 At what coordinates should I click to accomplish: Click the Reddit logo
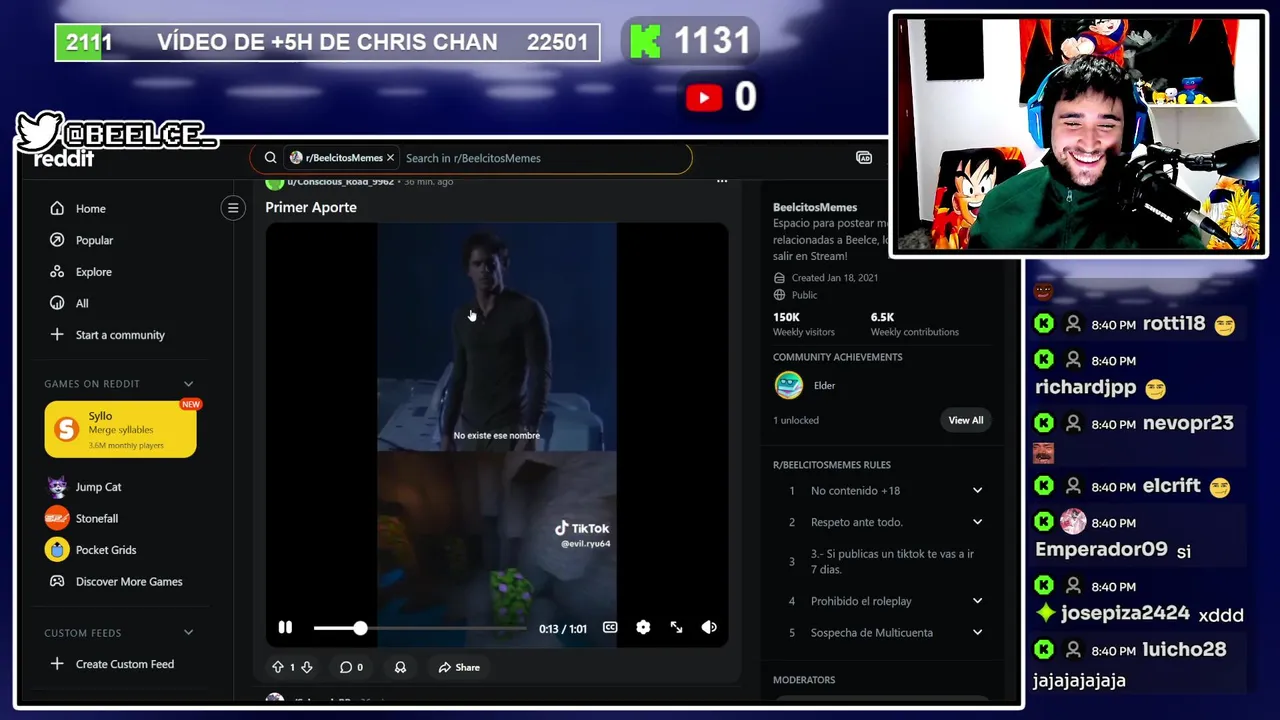click(64, 159)
